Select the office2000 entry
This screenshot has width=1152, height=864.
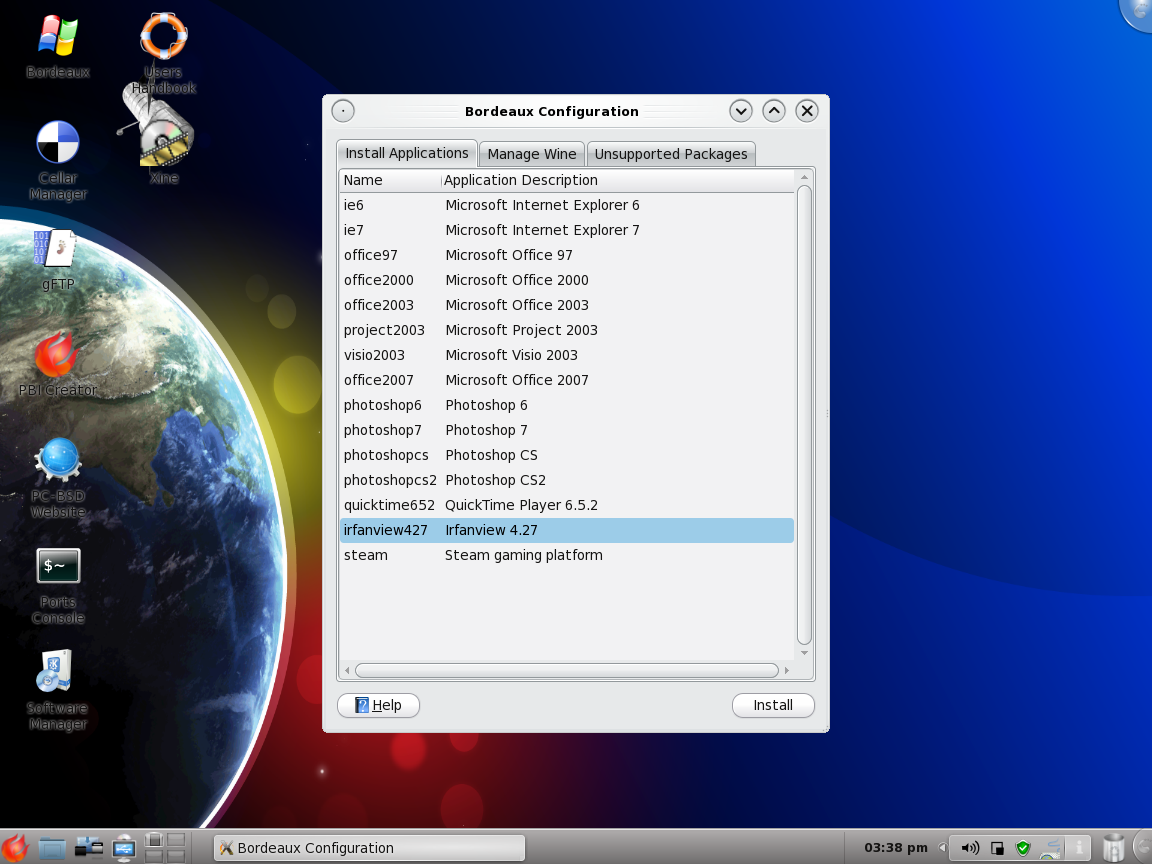click(x=566, y=280)
